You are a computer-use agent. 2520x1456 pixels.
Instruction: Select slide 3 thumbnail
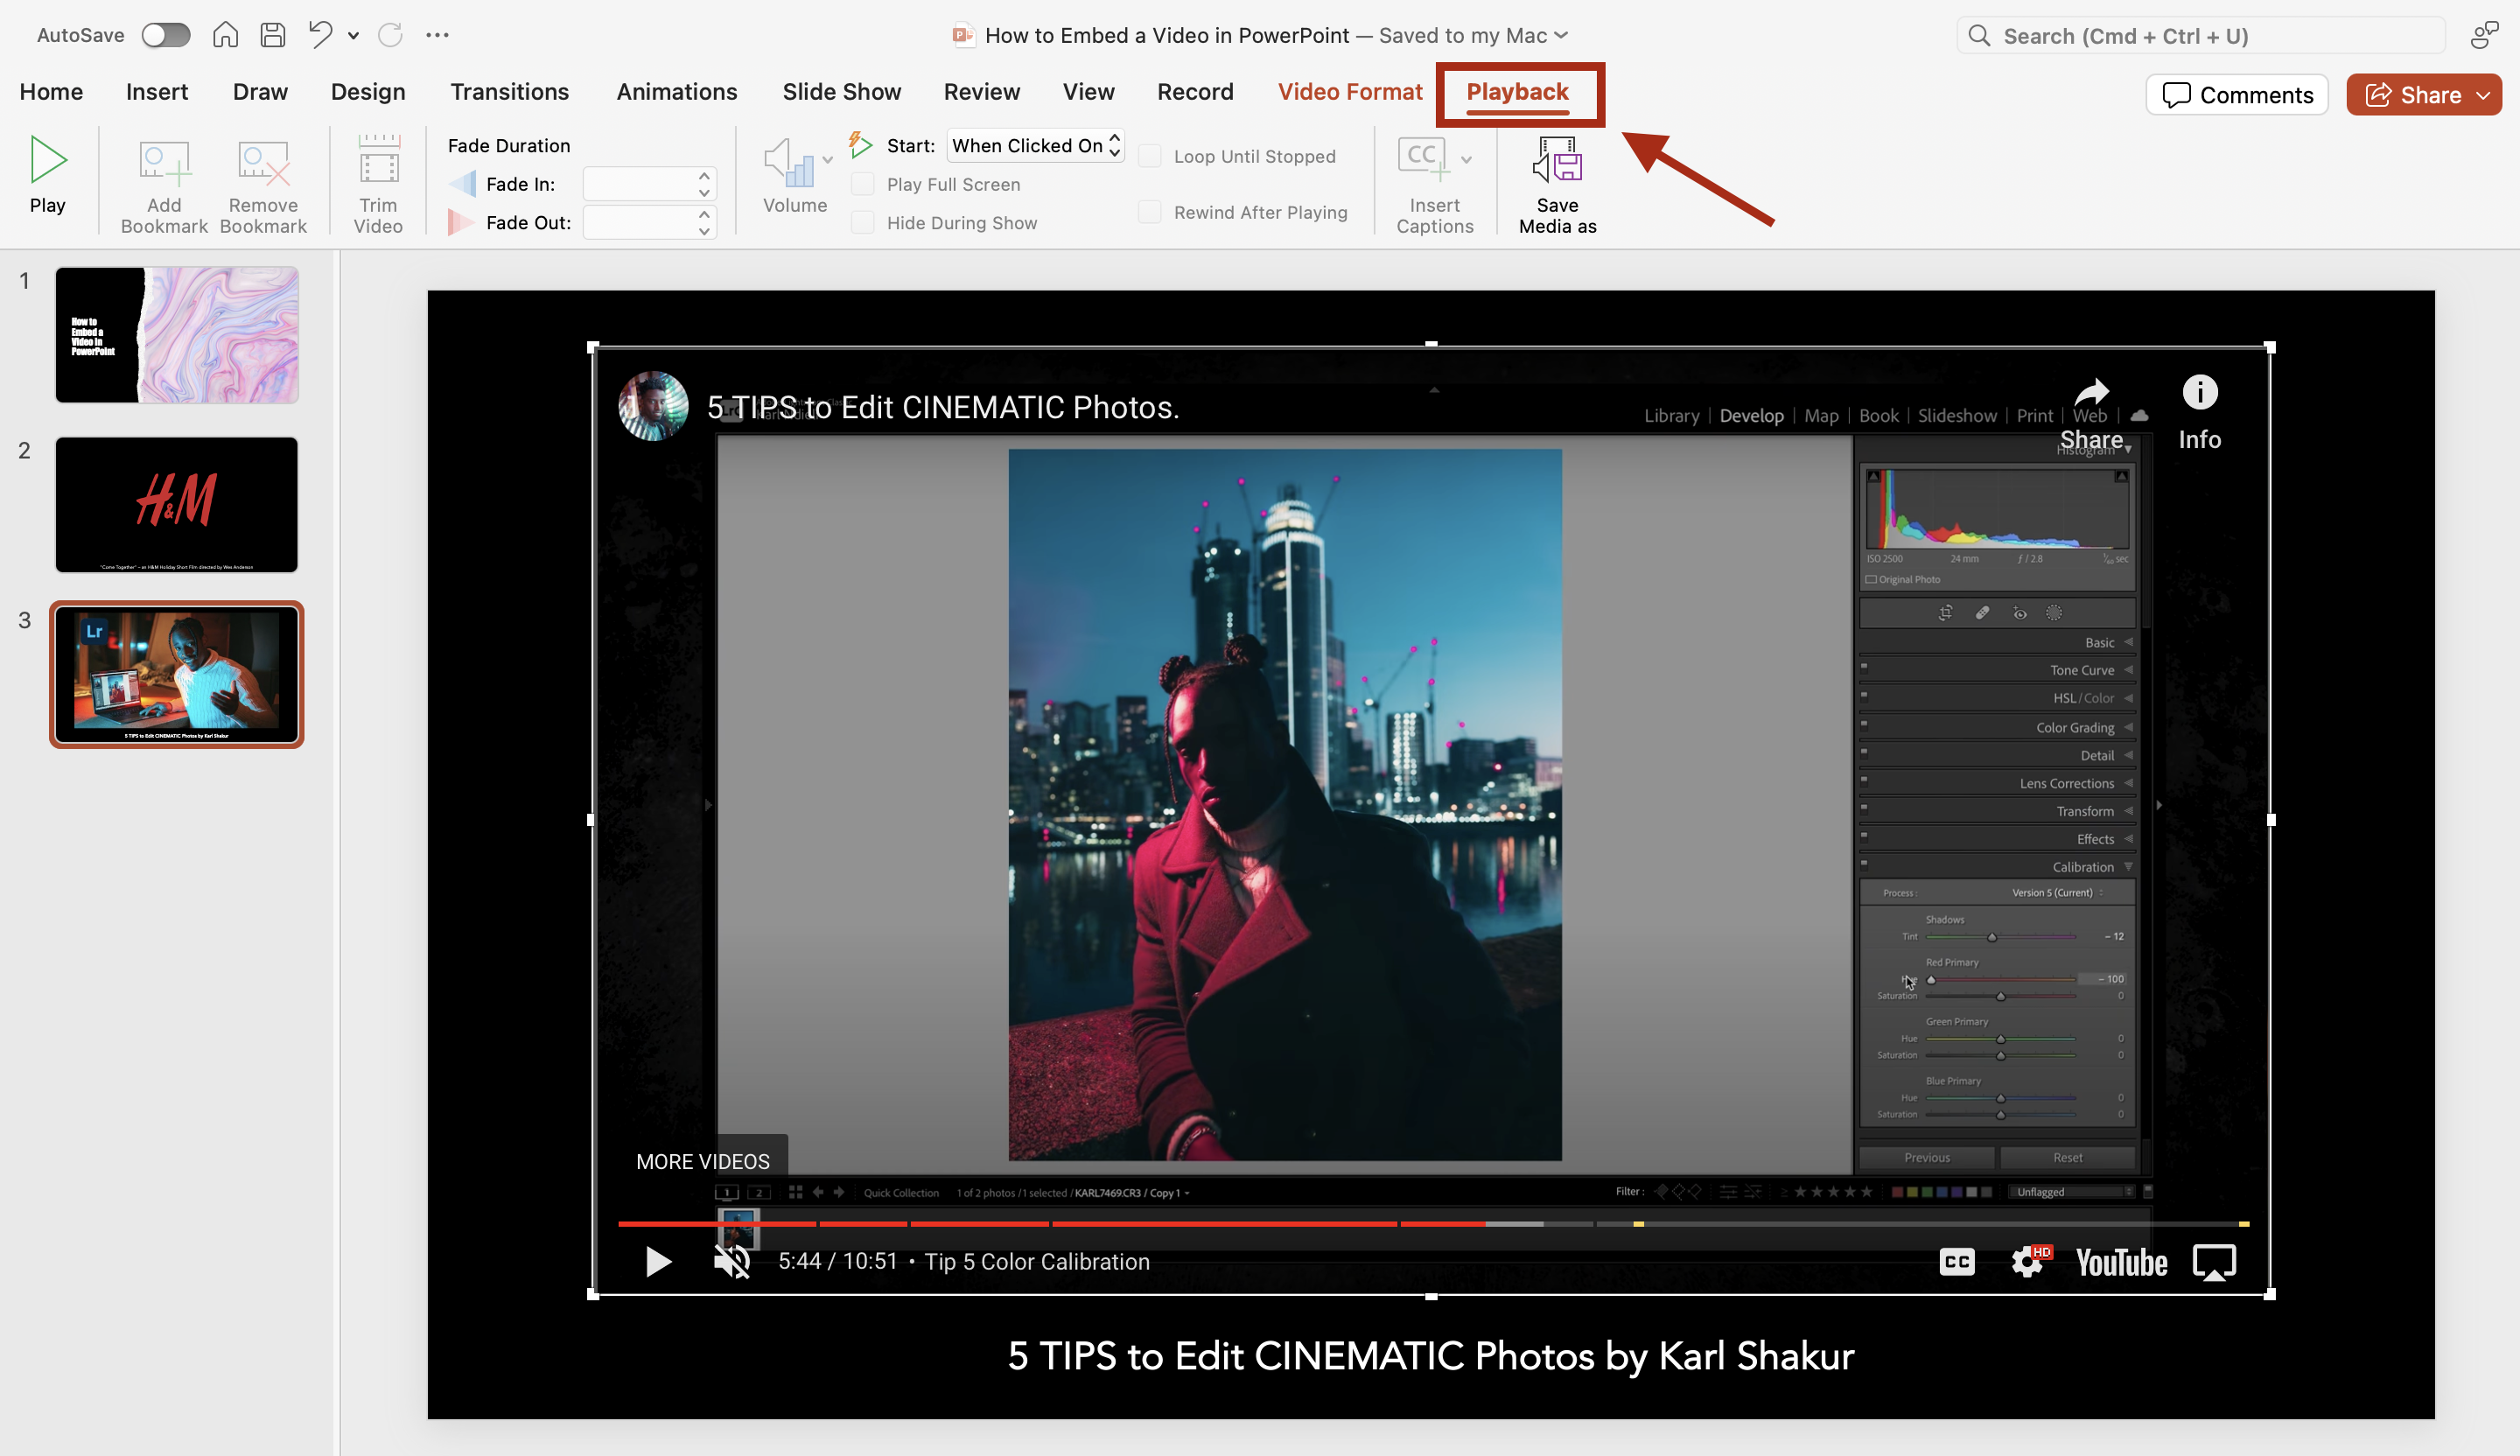[x=177, y=674]
